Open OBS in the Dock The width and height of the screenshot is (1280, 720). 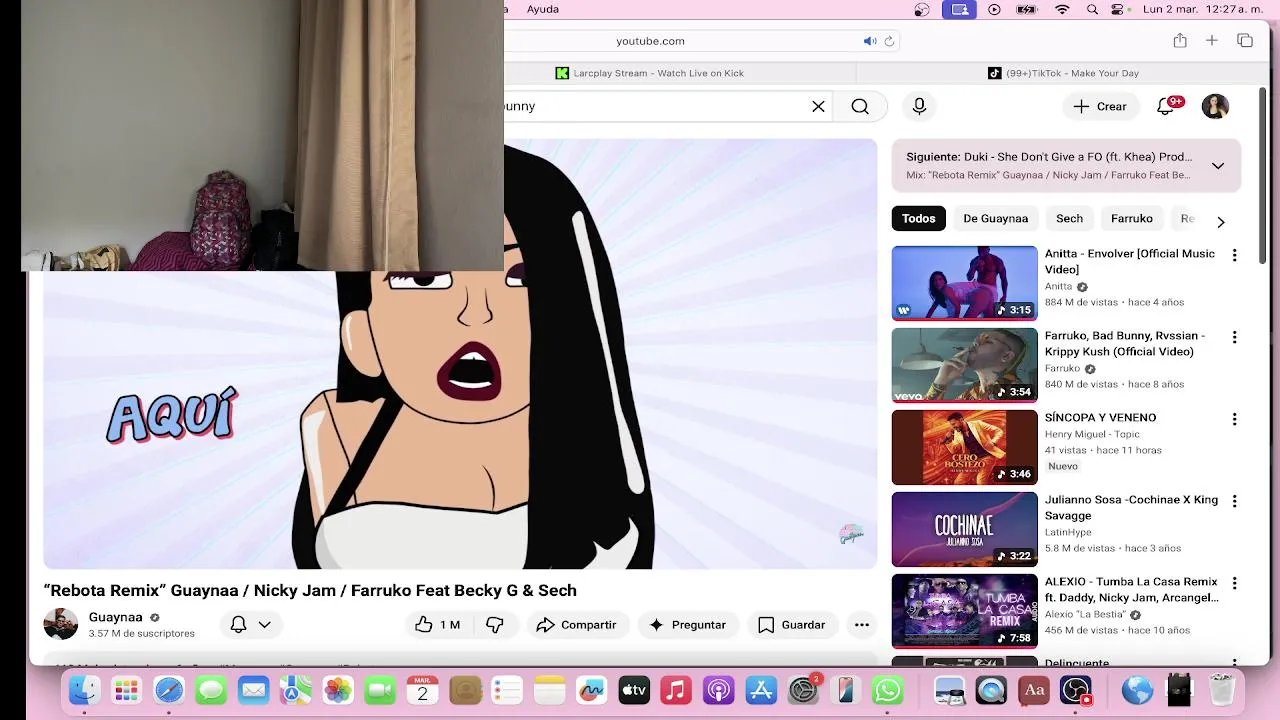1076,690
